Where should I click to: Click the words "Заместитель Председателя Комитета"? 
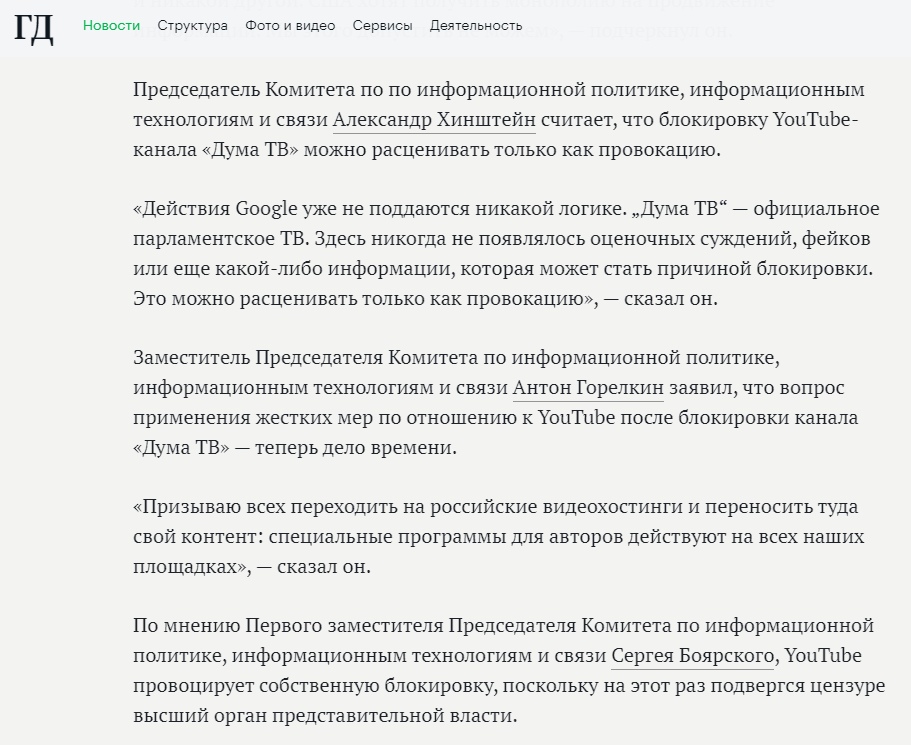(306, 357)
